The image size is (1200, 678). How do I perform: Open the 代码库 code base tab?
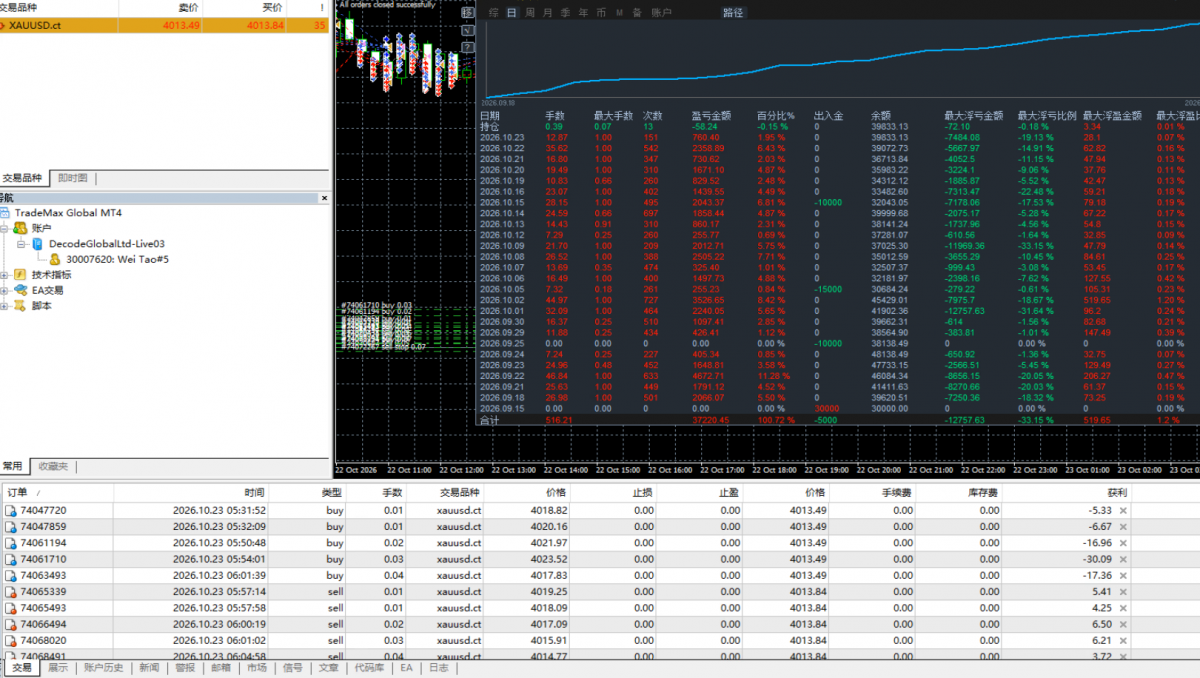pos(369,667)
